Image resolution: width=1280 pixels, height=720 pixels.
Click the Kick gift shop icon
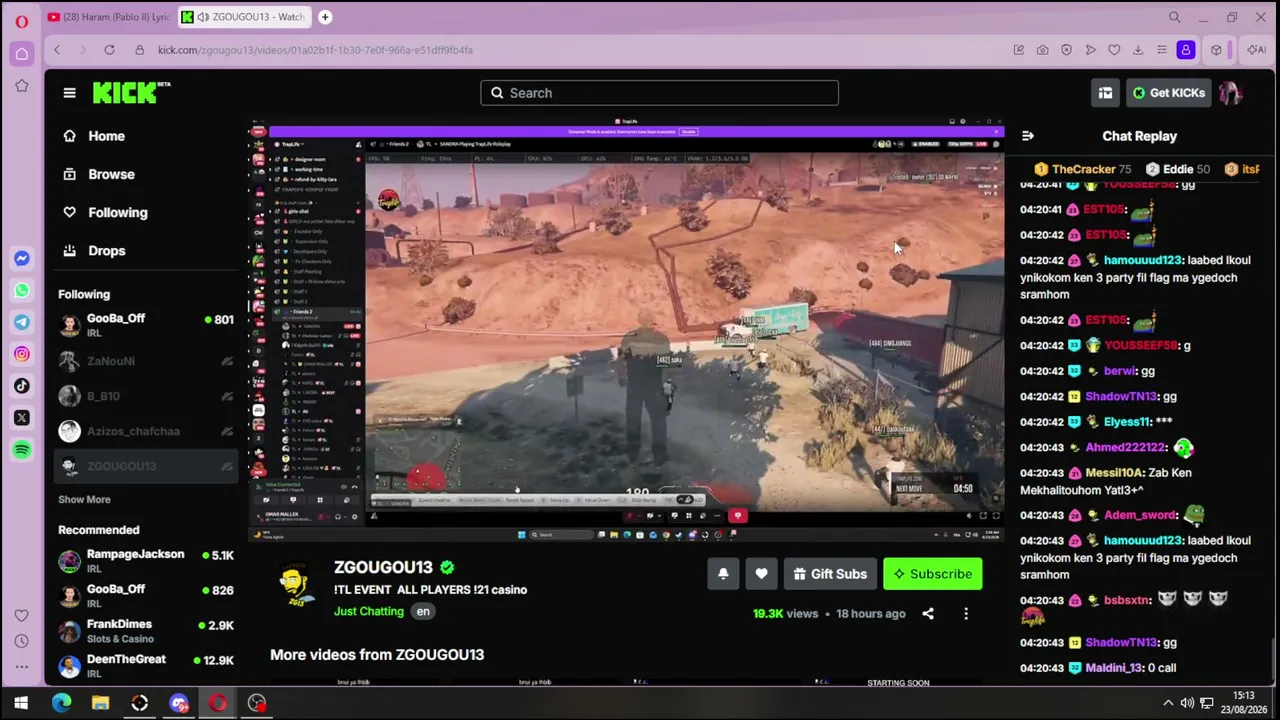pyautogui.click(x=1105, y=93)
